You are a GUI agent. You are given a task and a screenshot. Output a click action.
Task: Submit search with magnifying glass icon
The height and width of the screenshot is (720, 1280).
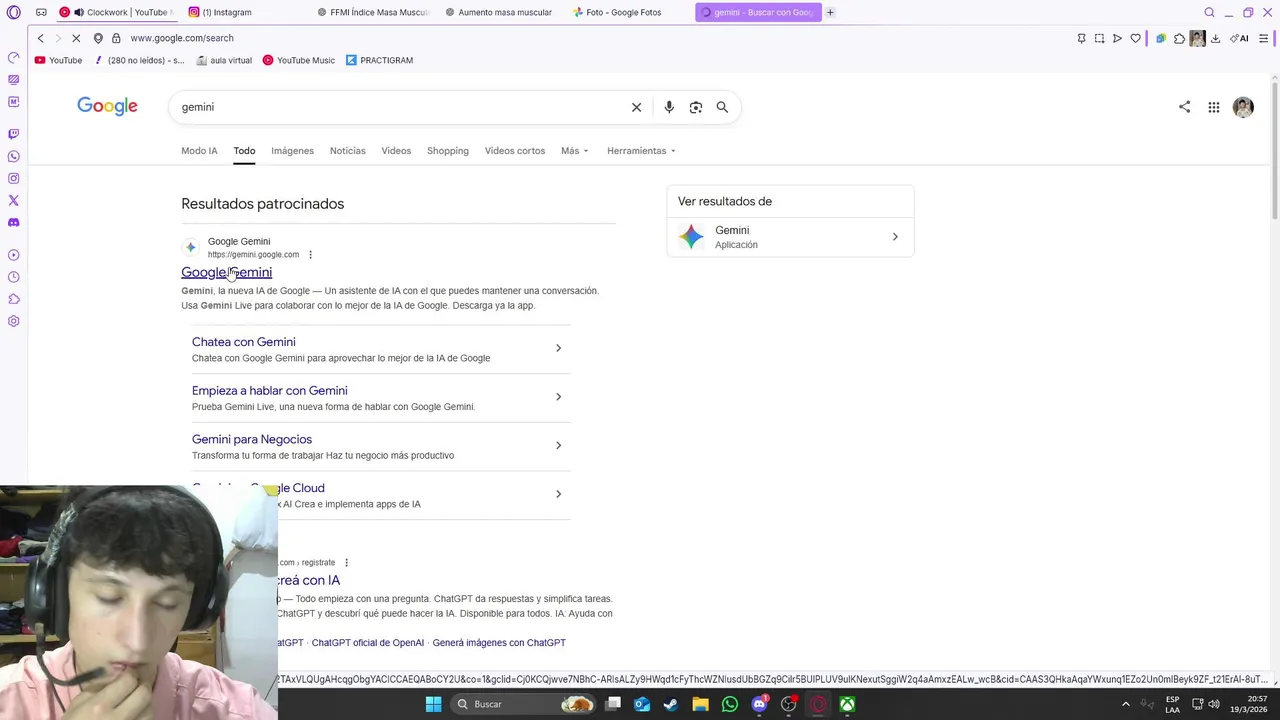pyautogui.click(x=722, y=107)
